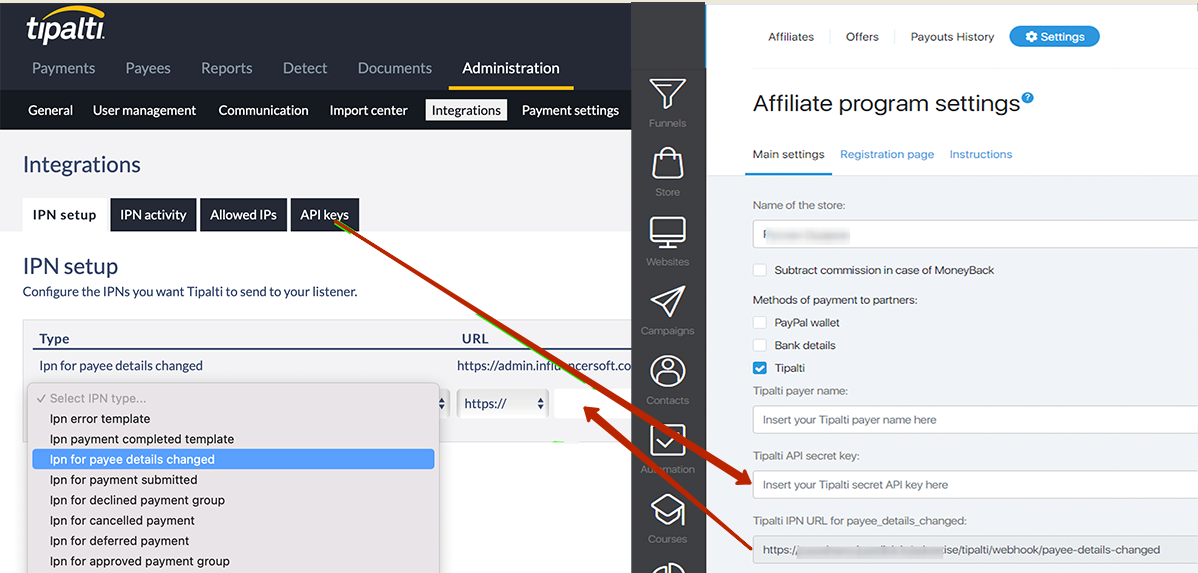
Task: Select the Integrations submenu item
Action: (466, 110)
